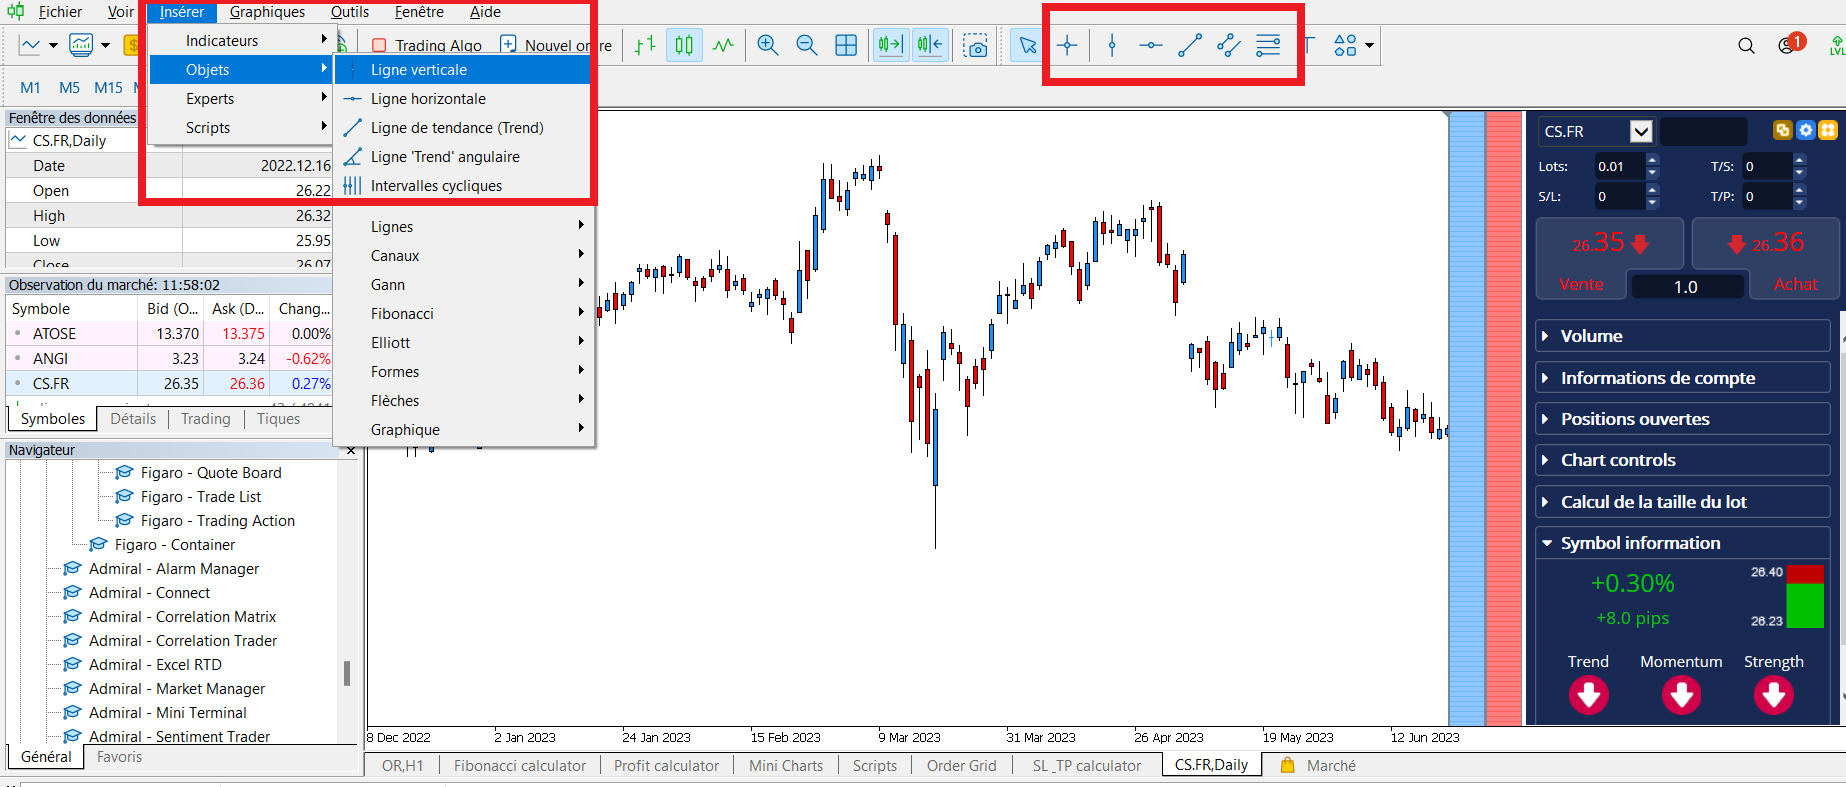Select the Fibonacci retracement tool icon

coord(1268,45)
